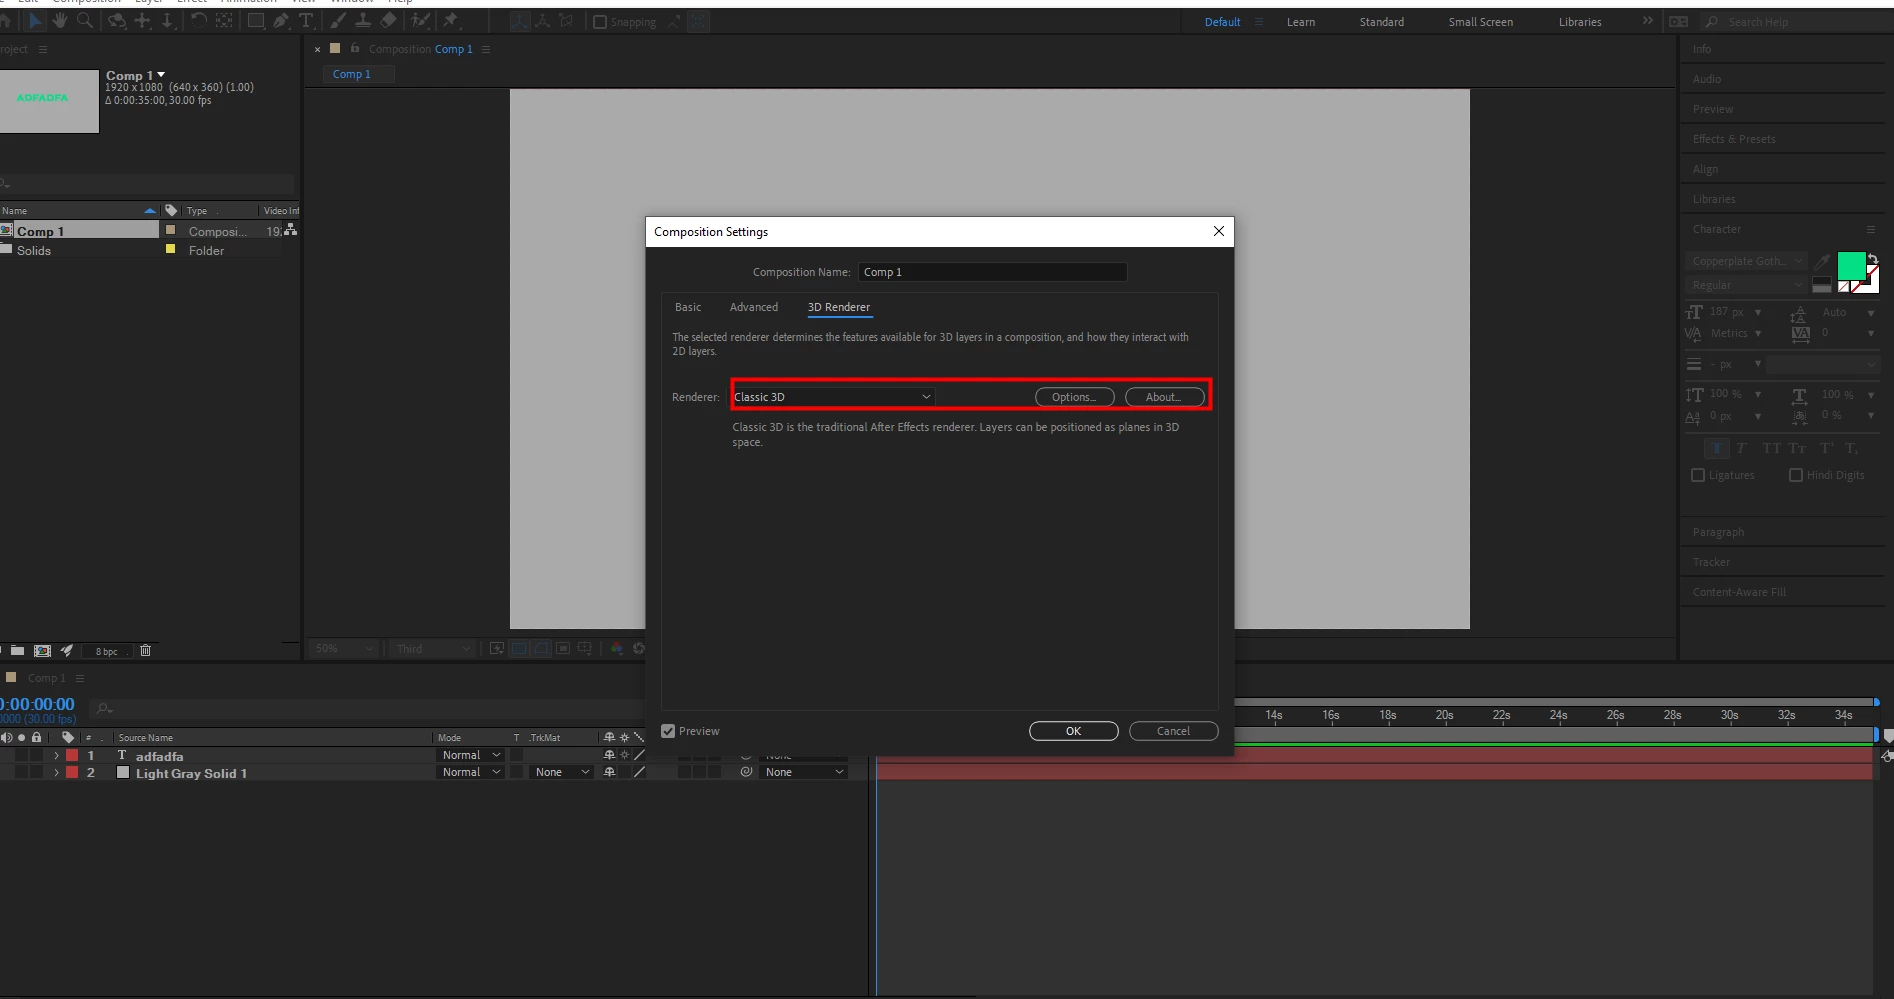This screenshot has width=1894, height=999.
Task: Apply Faux Bold style in Character panel
Action: click(x=1716, y=448)
